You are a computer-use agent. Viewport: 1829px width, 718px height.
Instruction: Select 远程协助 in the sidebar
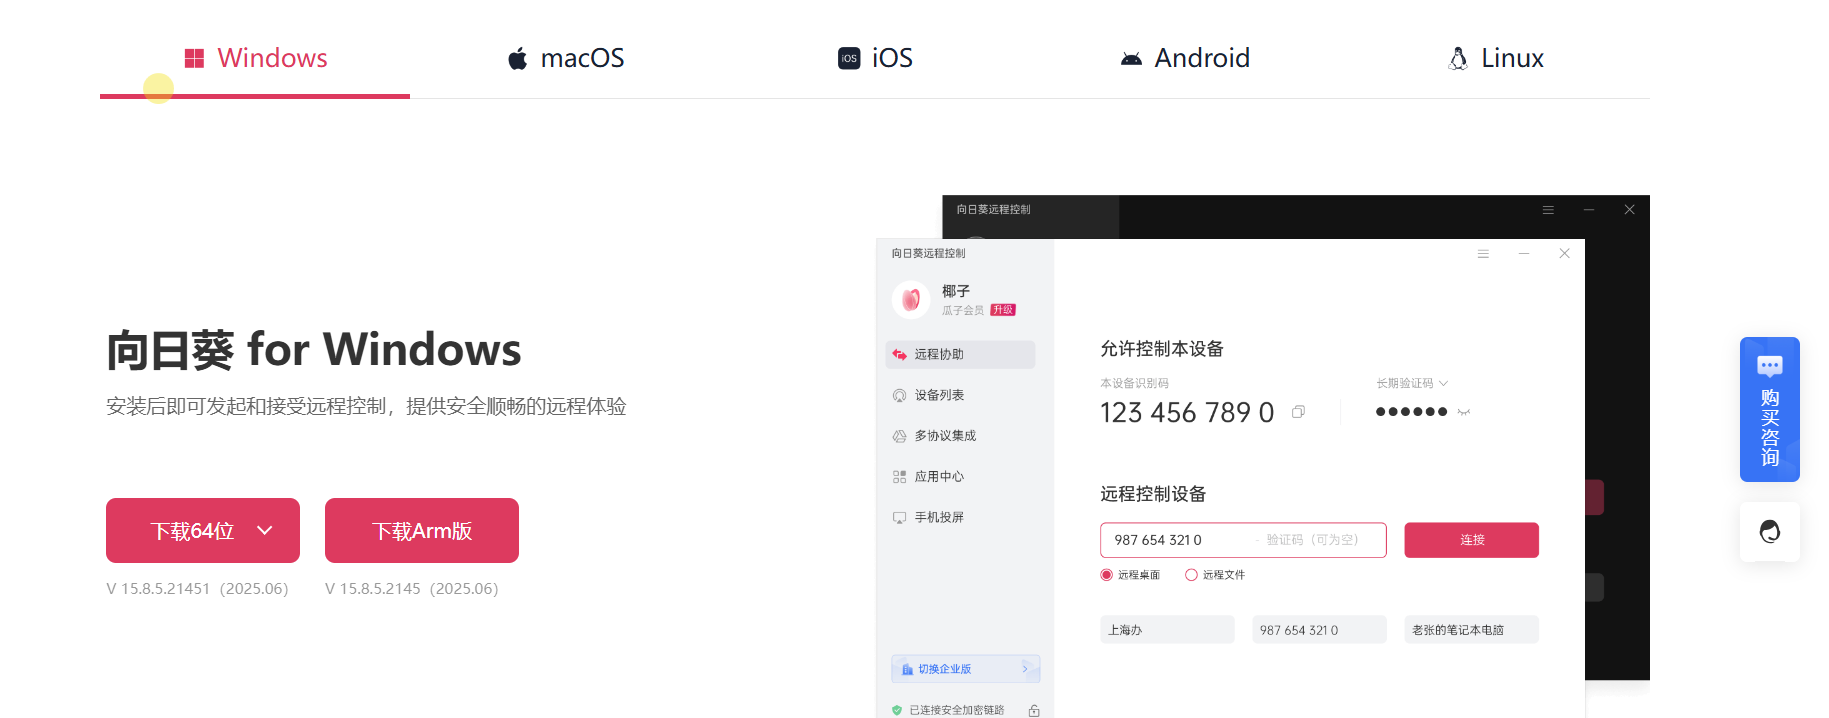point(960,354)
